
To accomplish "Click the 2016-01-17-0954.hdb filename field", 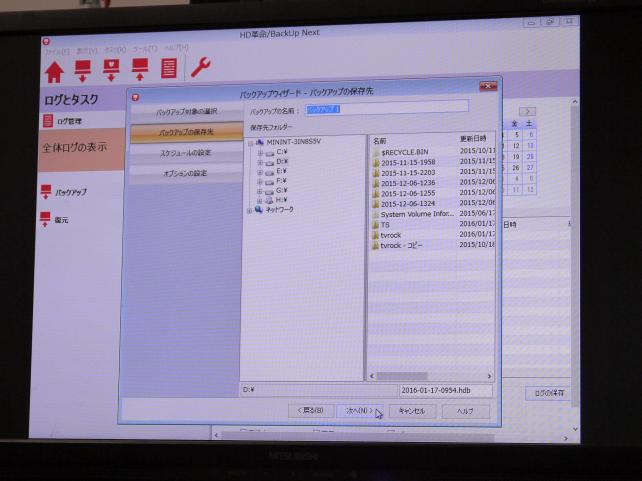I will coord(446,390).
